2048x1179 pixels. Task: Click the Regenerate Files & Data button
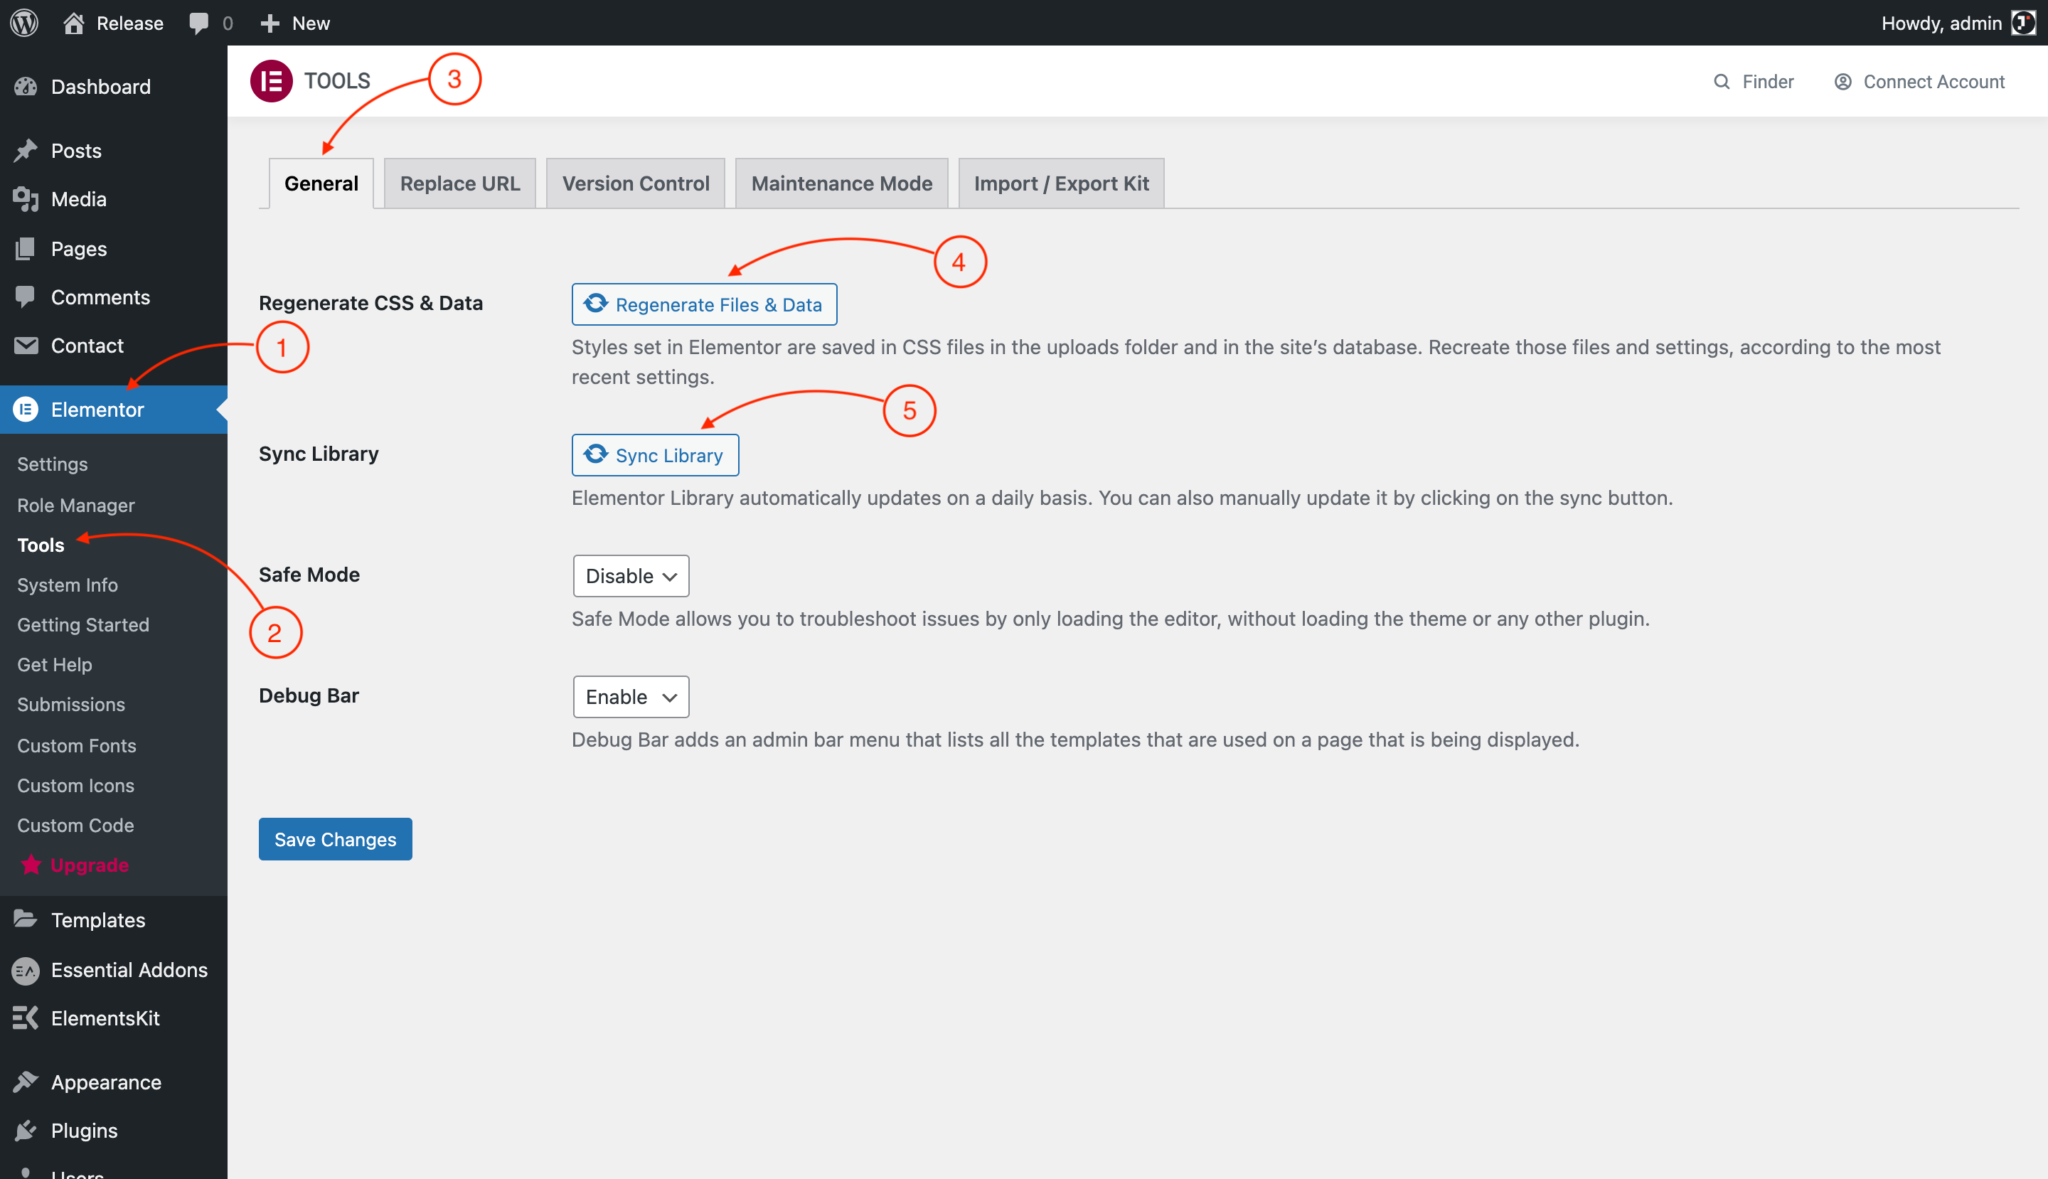(x=703, y=304)
